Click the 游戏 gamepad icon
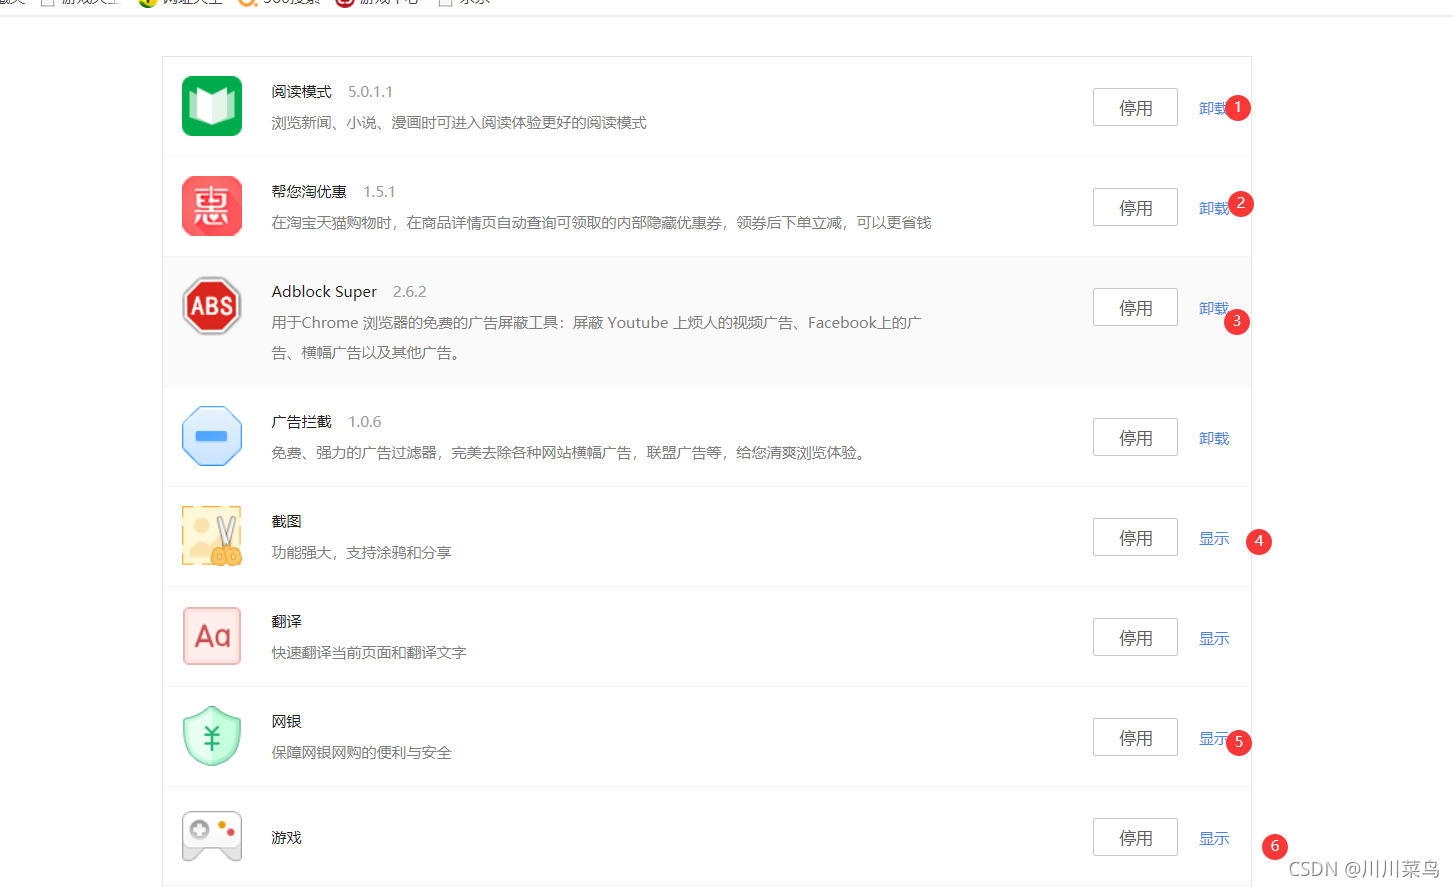The width and height of the screenshot is (1454, 887). point(212,836)
